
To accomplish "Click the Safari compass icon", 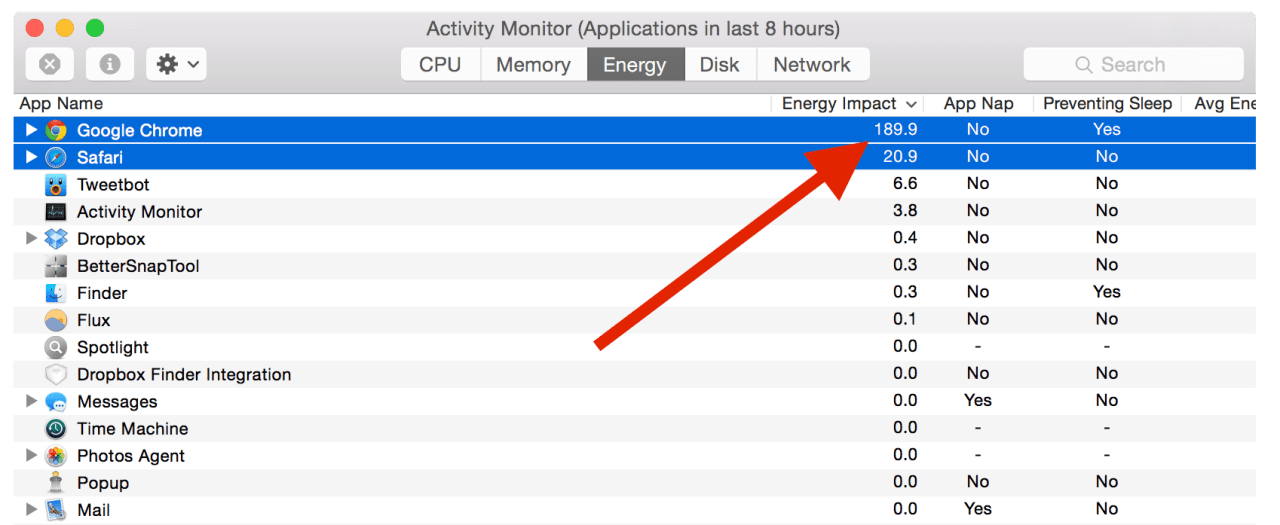I will coord(56,157).
